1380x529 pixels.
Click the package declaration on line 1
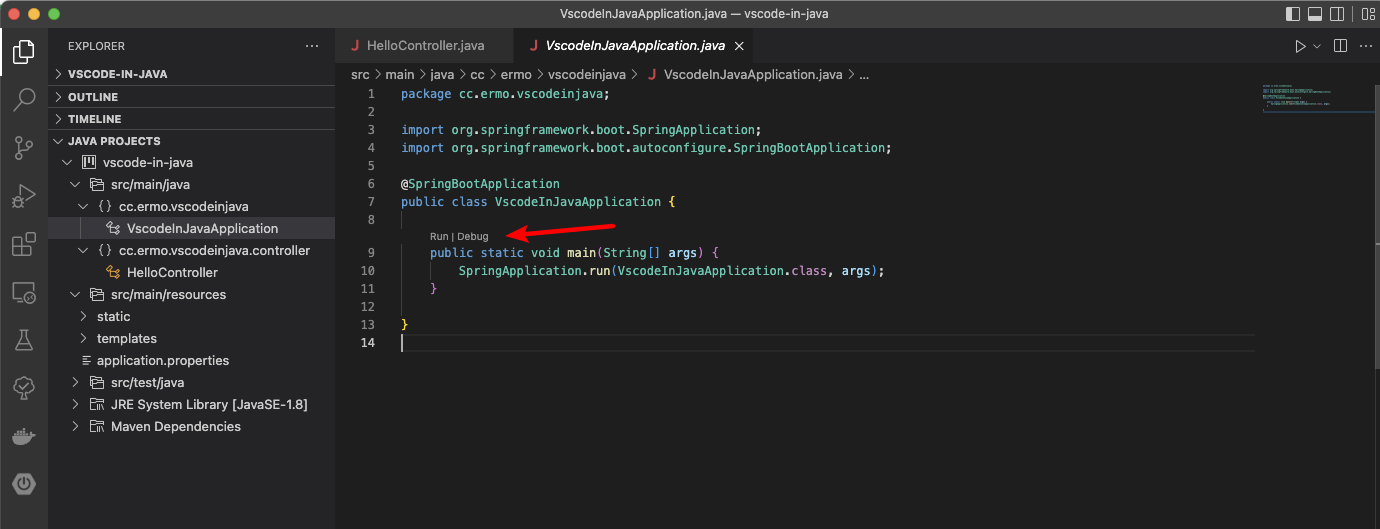(505, 94)
